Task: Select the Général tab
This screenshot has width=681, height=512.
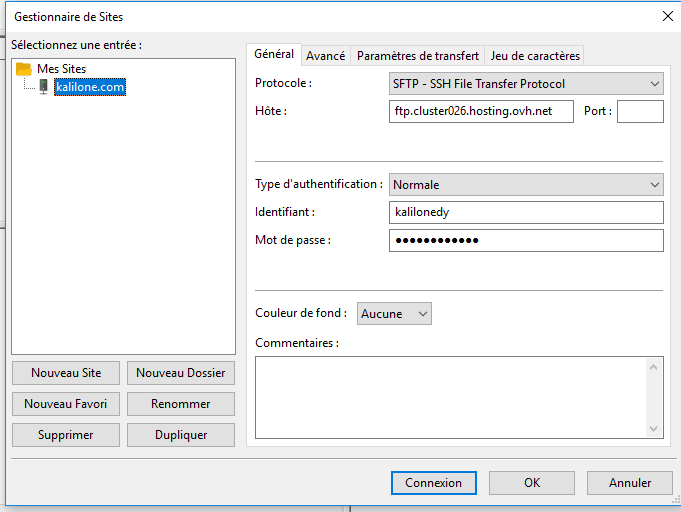Action: (x=274, y=55)
